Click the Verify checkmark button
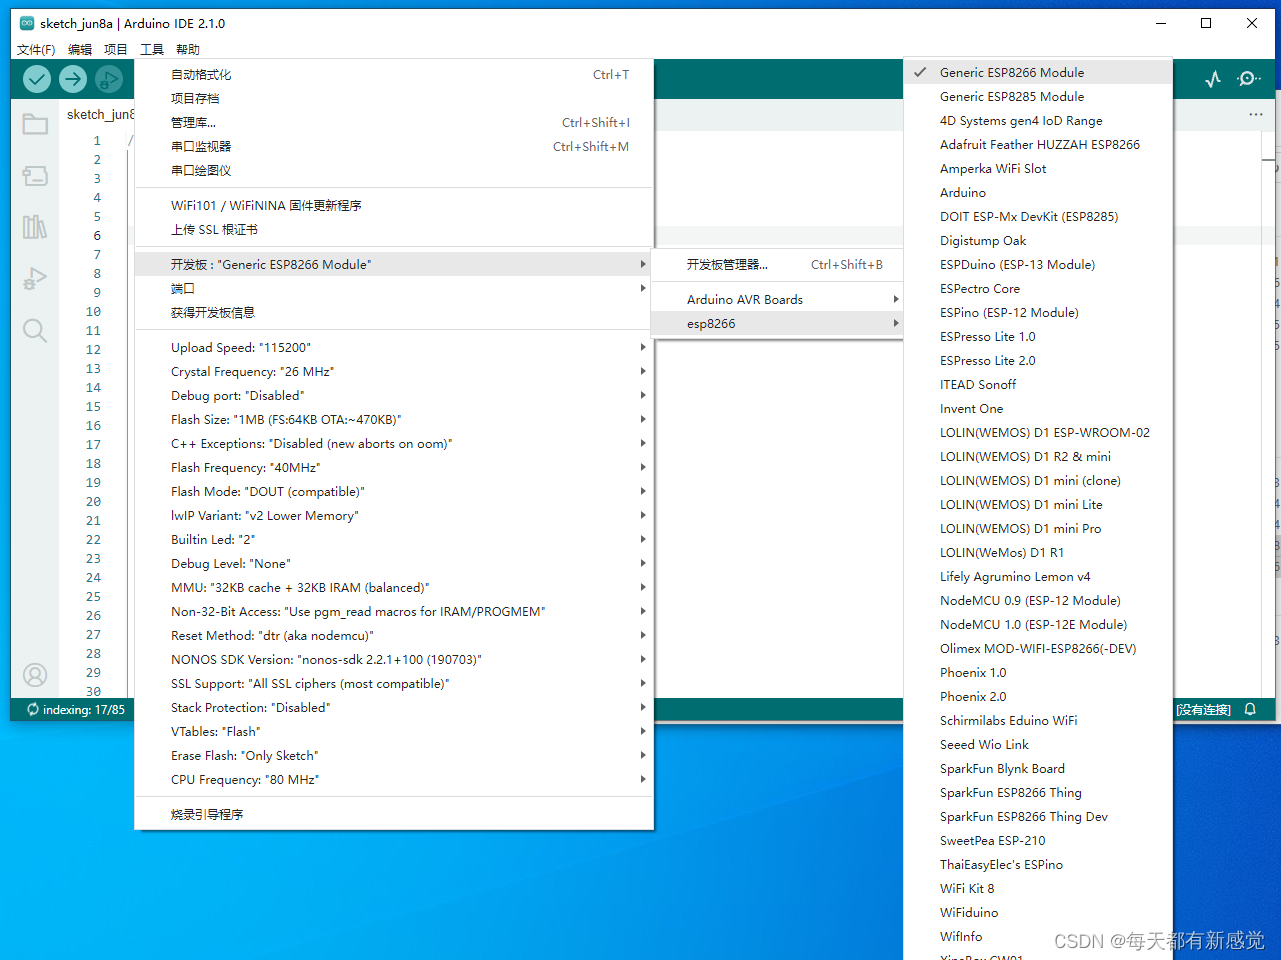 [37, 79]
